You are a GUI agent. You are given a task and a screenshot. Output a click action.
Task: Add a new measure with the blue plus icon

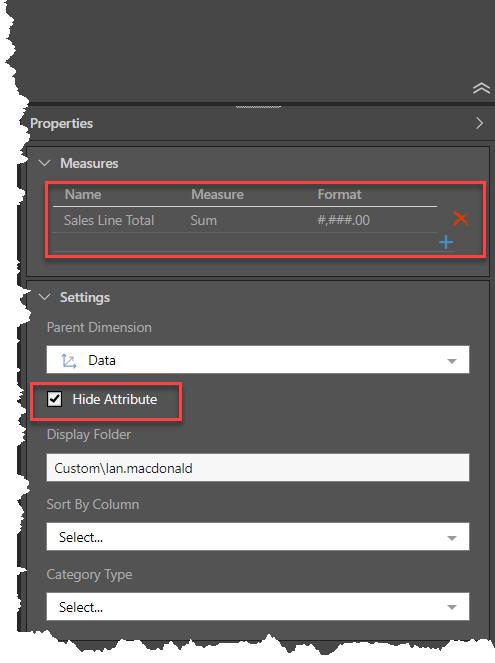point(446,242)
